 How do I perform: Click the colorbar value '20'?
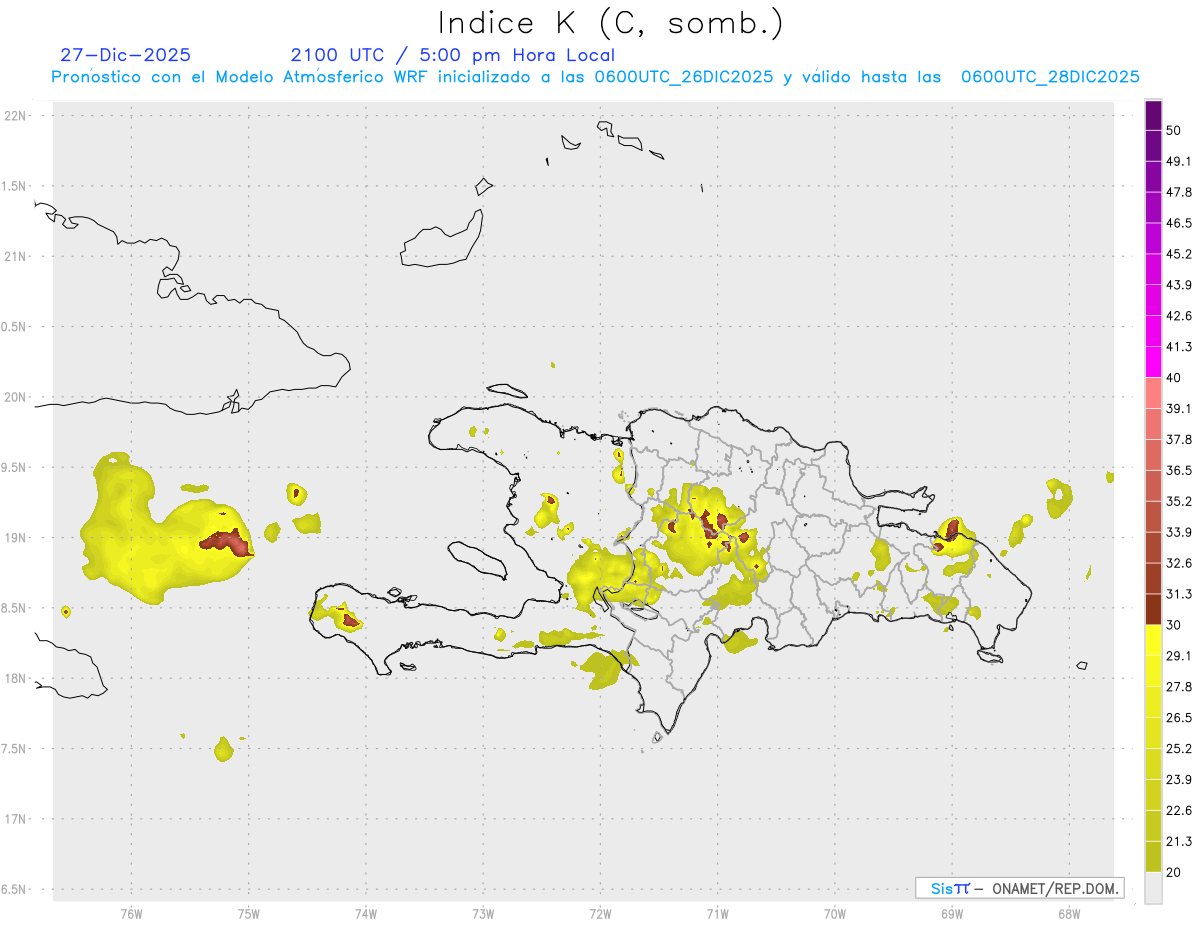point(1174,873)
